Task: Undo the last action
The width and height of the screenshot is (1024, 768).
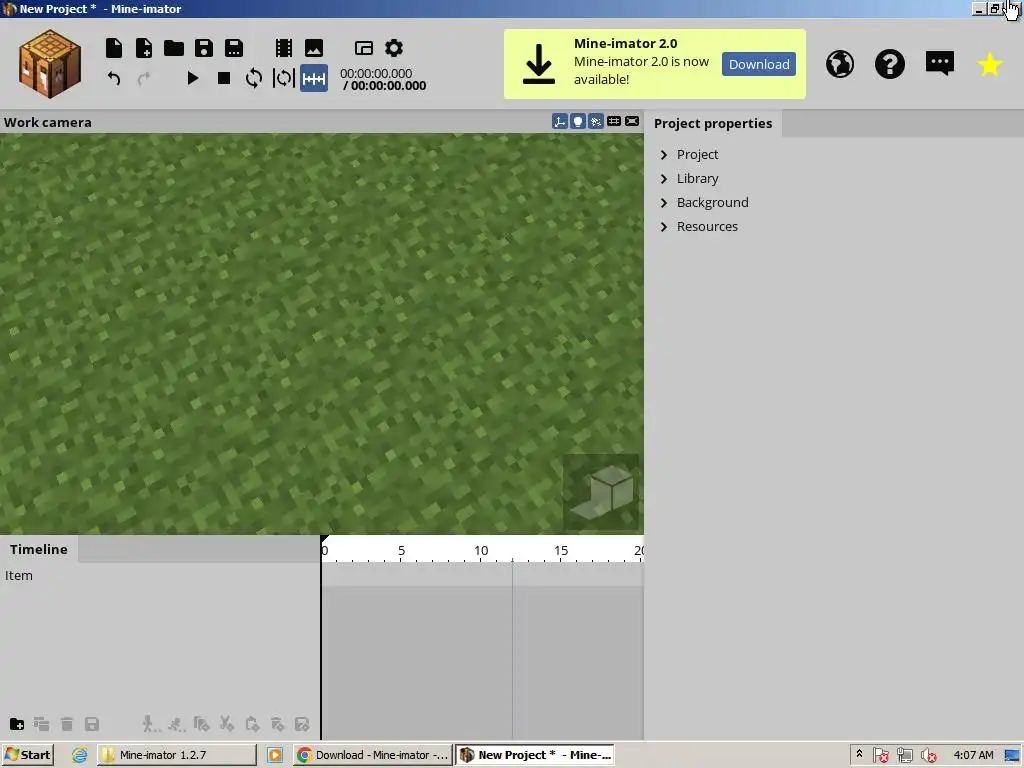Action: click(114, 78)
